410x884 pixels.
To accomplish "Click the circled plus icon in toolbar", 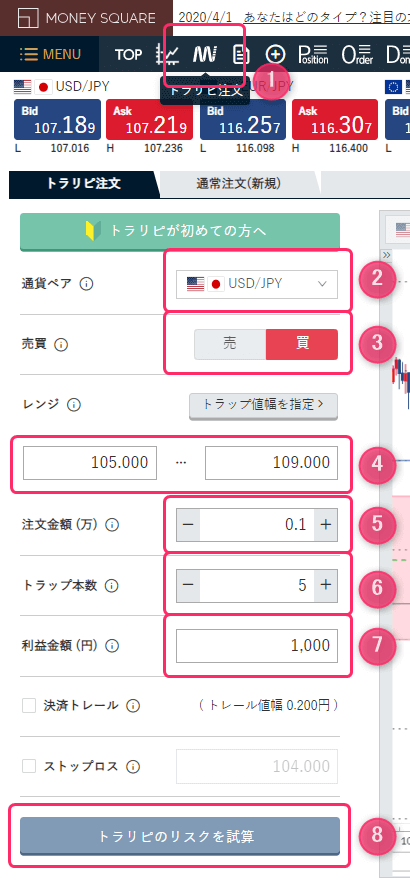I will 275,55.
